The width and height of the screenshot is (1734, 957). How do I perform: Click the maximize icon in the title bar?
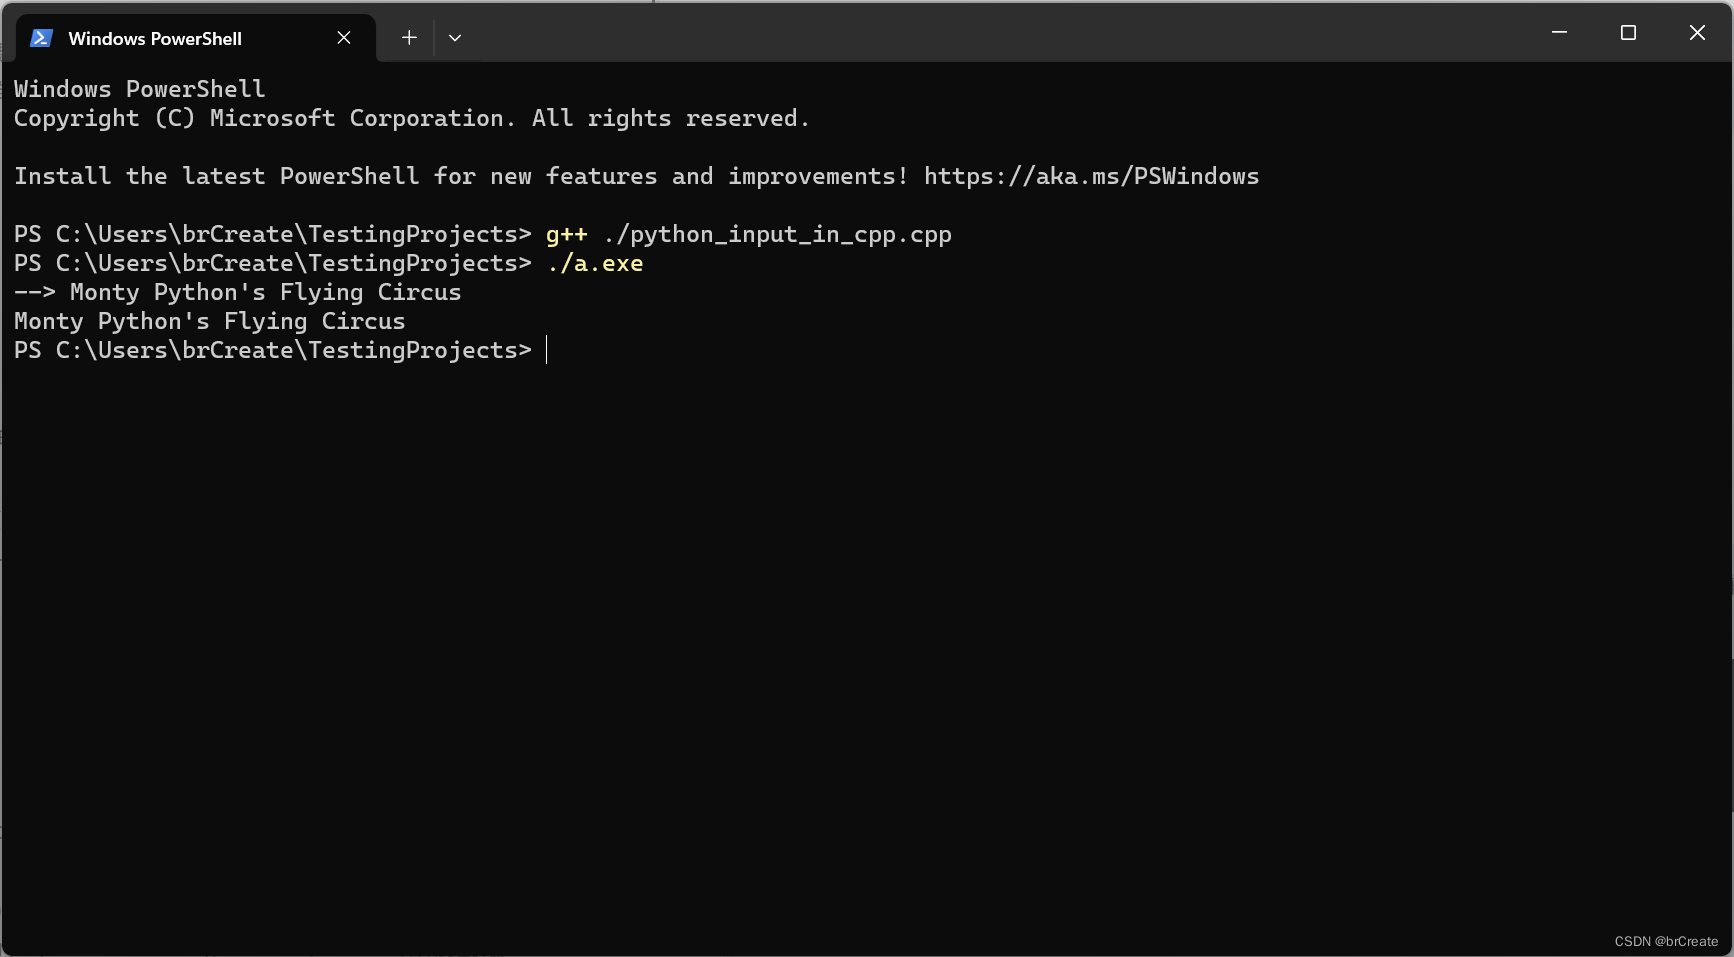pos(1628,32)
